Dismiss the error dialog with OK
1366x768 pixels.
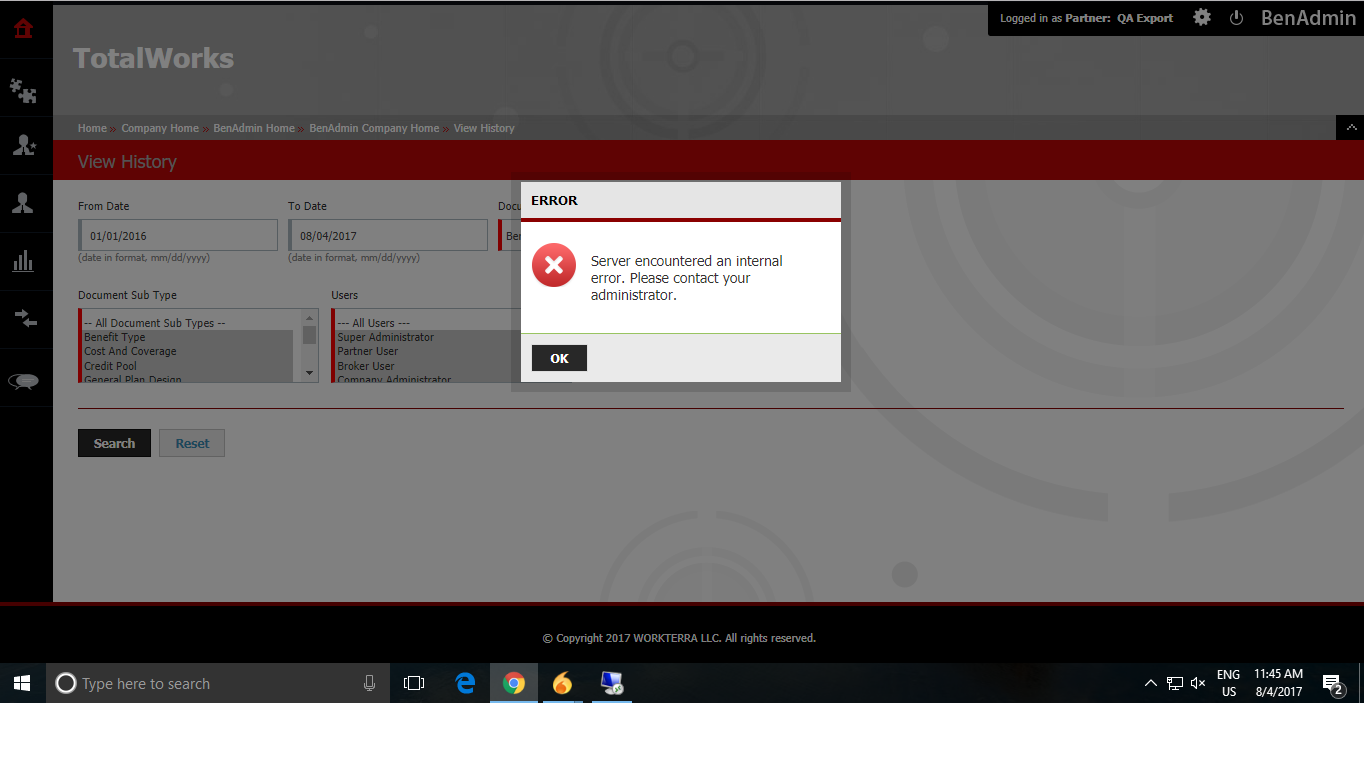click(x=559, y=357)
